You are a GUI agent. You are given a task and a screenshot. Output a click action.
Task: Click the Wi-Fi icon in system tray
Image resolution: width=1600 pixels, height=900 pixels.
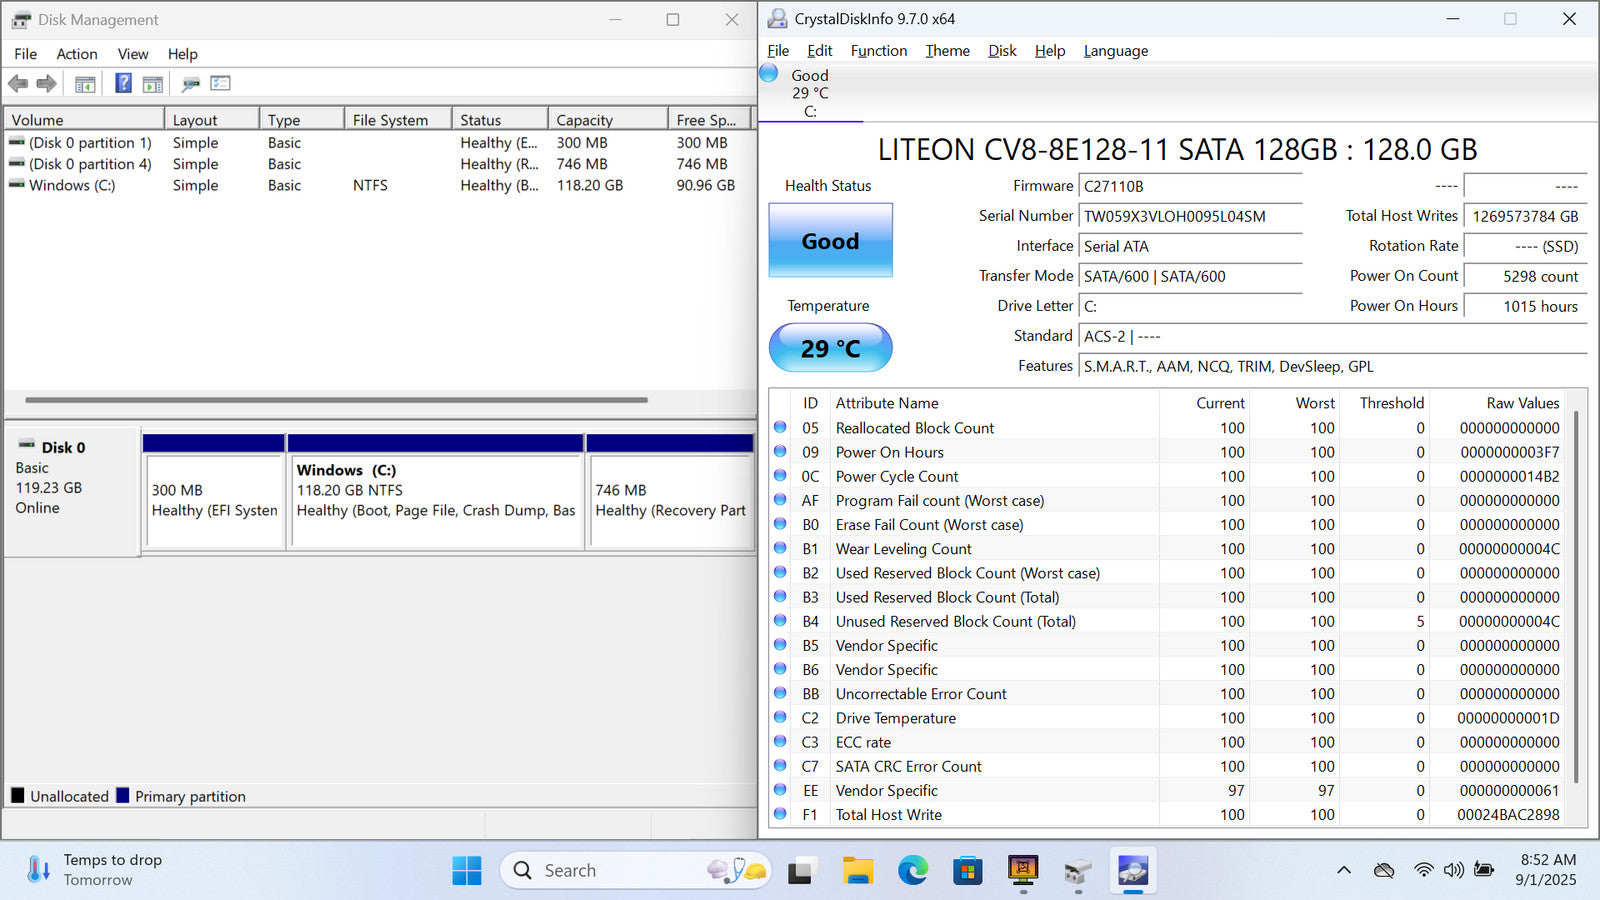tap(1423, 870)
